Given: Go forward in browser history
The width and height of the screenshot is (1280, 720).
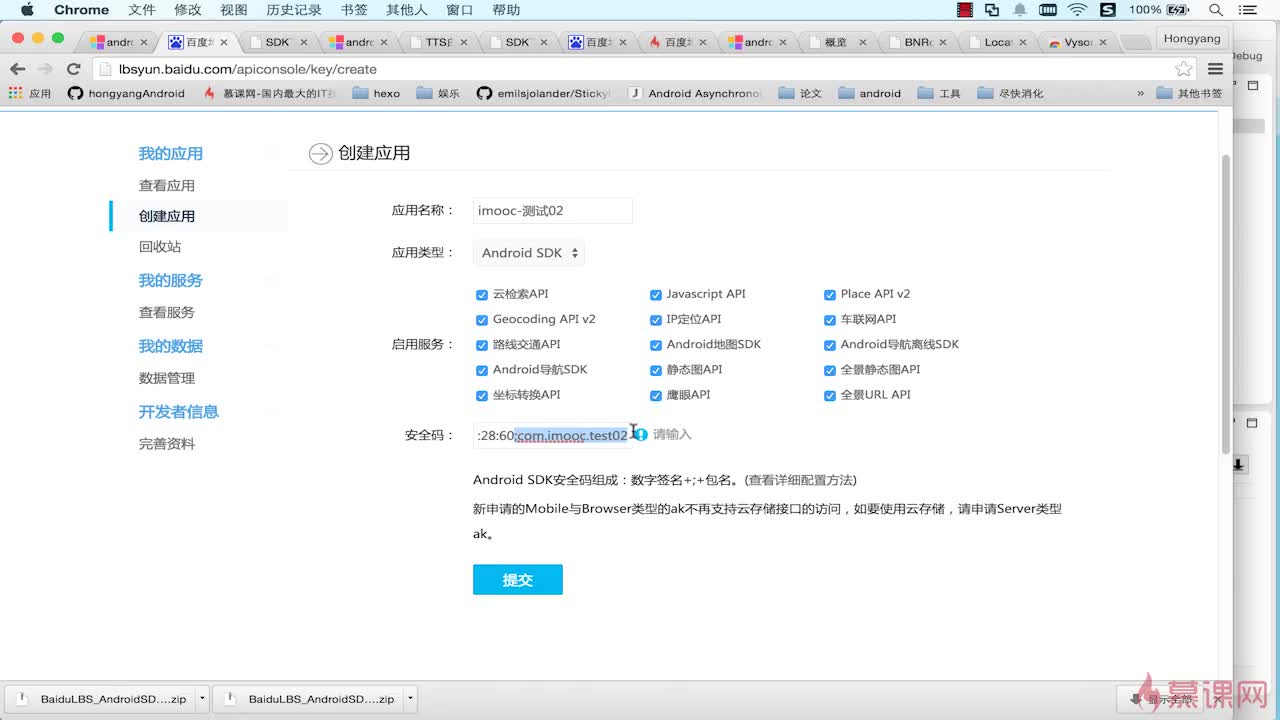Looking at the screenshot, I should (x=45, y=69).
